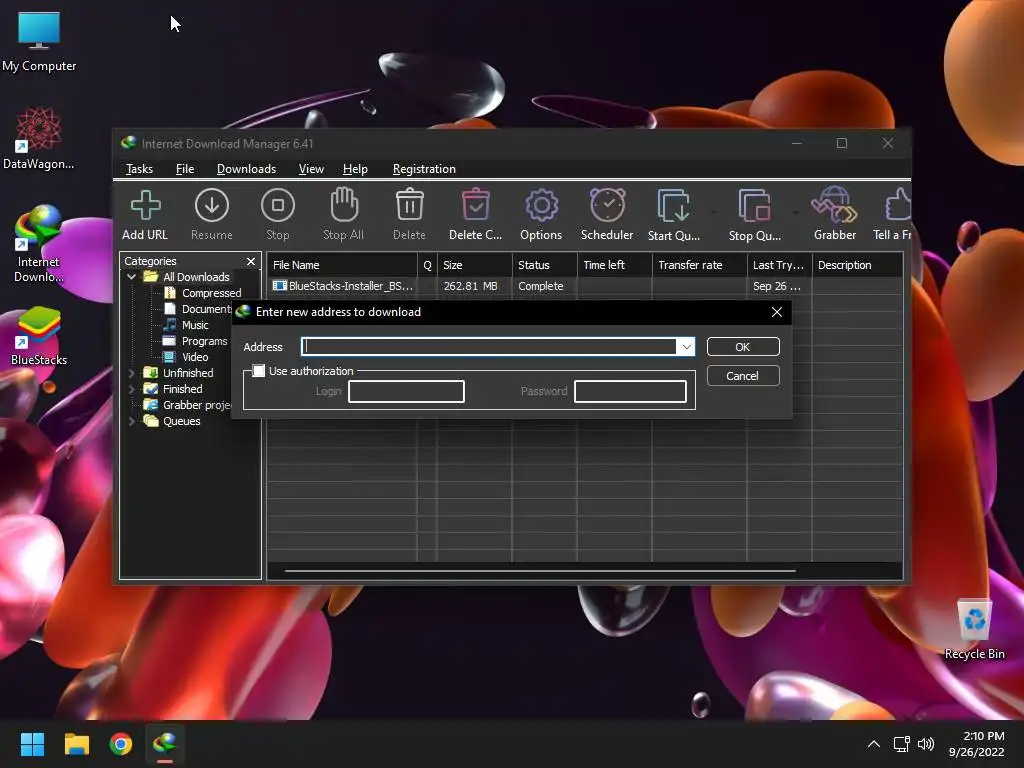Open the View menu
The image size is (1024, 768).
coord(311,168)
